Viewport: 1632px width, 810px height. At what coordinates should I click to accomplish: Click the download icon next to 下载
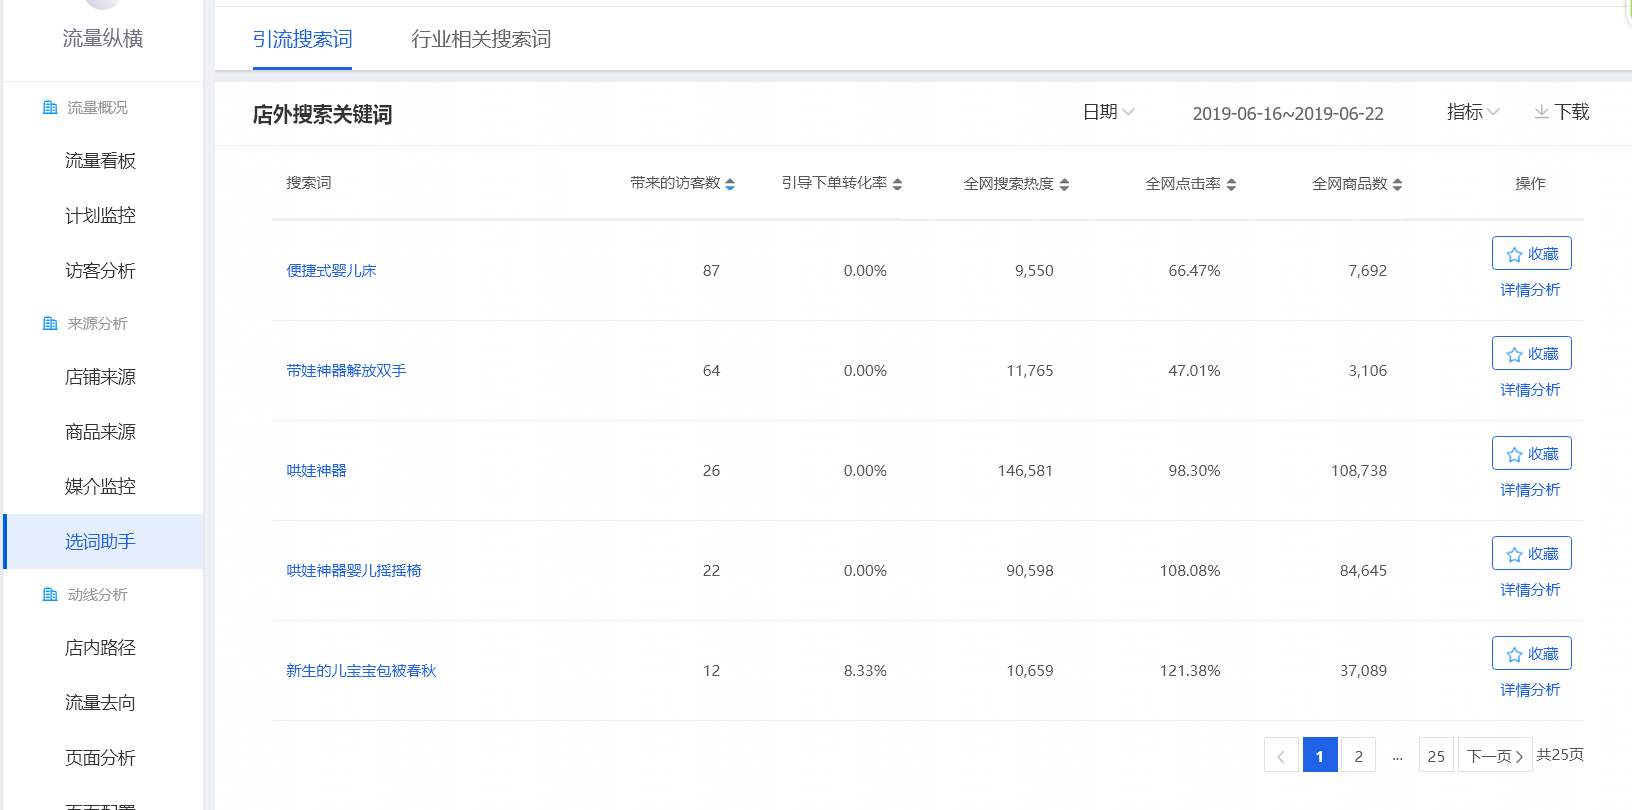[x=1541, y=112]
